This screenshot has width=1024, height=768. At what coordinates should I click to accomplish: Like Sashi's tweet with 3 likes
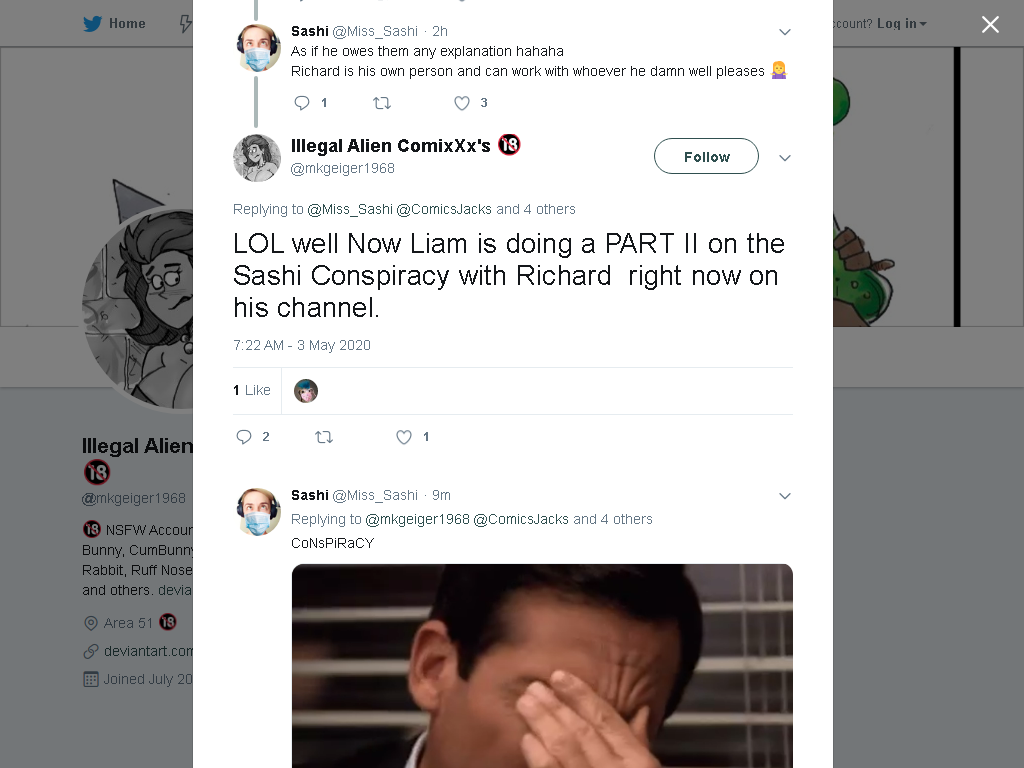pos(462,103)
